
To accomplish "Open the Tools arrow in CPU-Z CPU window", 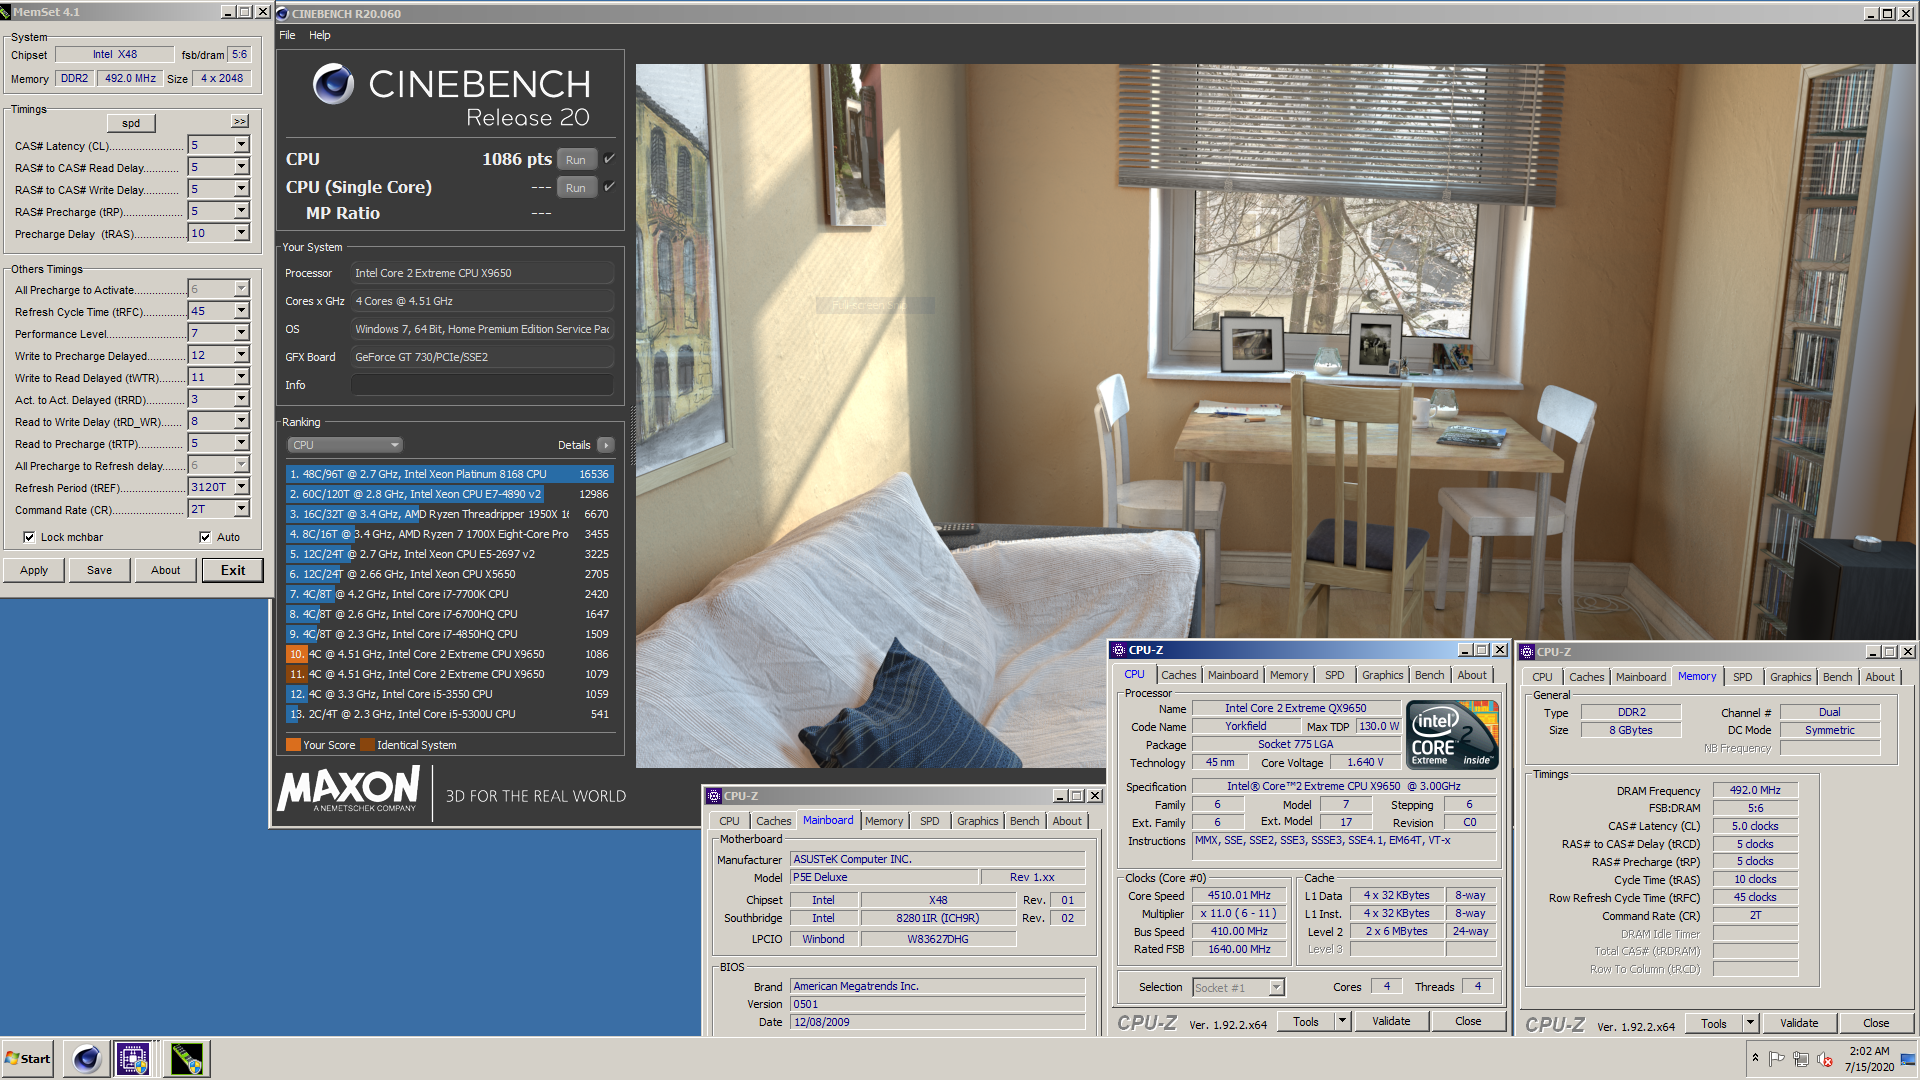I will click(x=1342, y=1021).
